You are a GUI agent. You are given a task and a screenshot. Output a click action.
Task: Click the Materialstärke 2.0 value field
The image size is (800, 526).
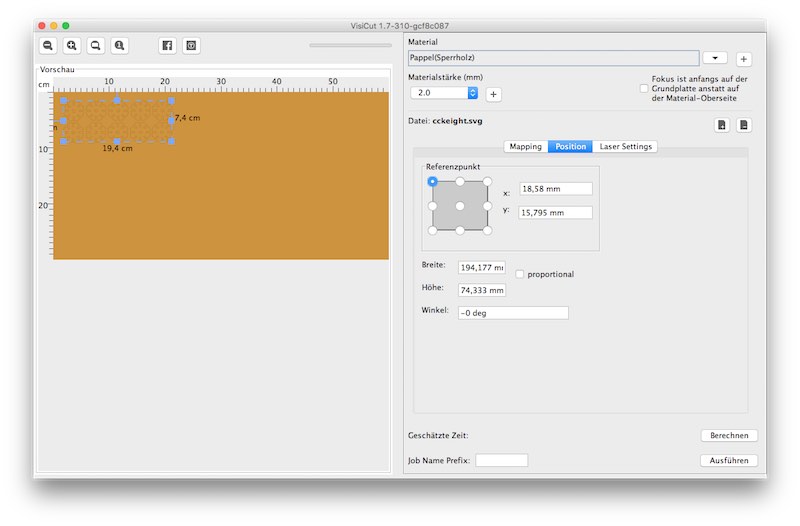[x=439, y=93]
